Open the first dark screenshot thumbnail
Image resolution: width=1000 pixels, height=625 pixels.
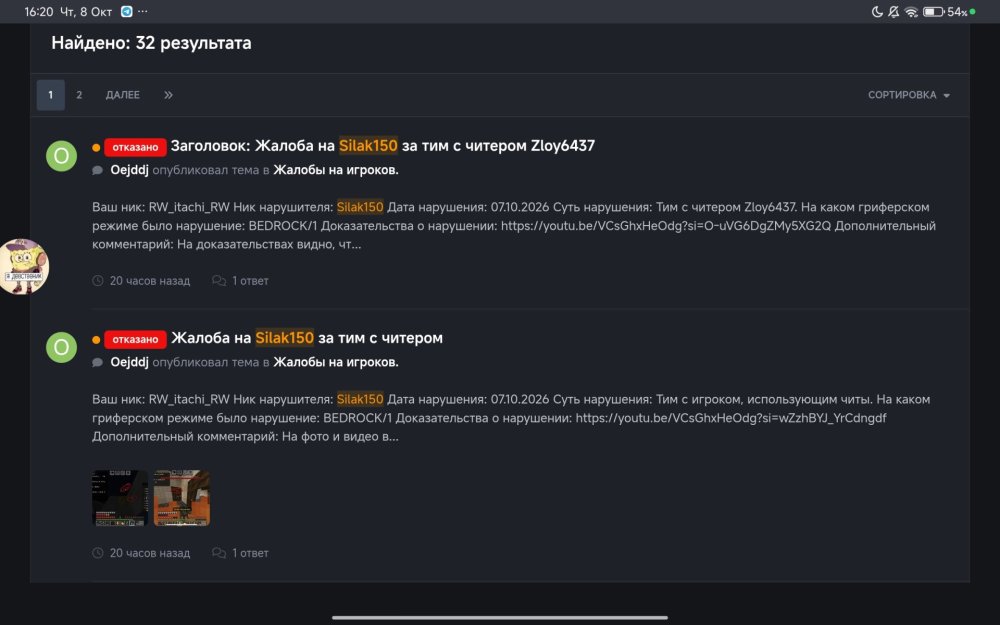[120, 498]
